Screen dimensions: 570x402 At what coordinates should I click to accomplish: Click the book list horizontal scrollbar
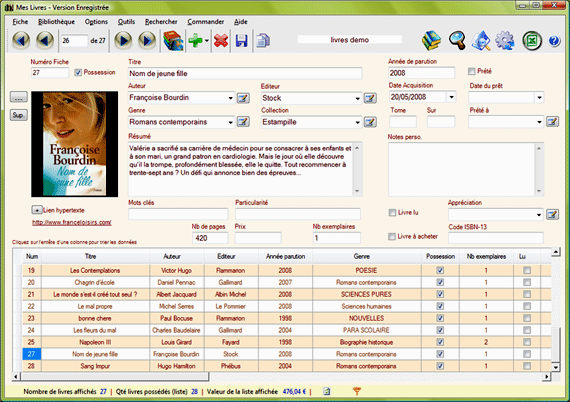pos(281,377)
